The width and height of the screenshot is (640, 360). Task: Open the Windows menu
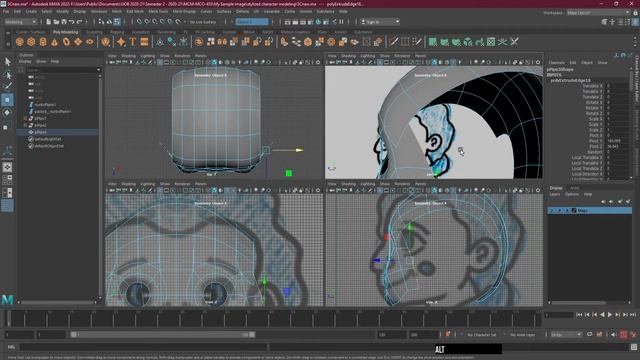click(x=99, y=12)
